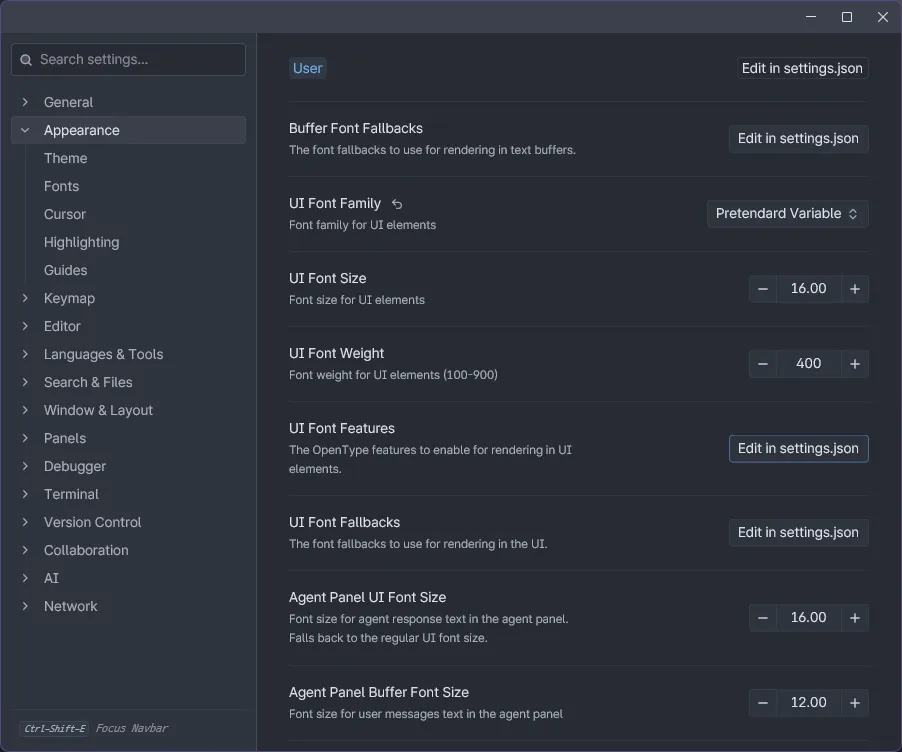Edit UI Font Features in settings.json
The image size is (902, 752).
click(798, 449)
